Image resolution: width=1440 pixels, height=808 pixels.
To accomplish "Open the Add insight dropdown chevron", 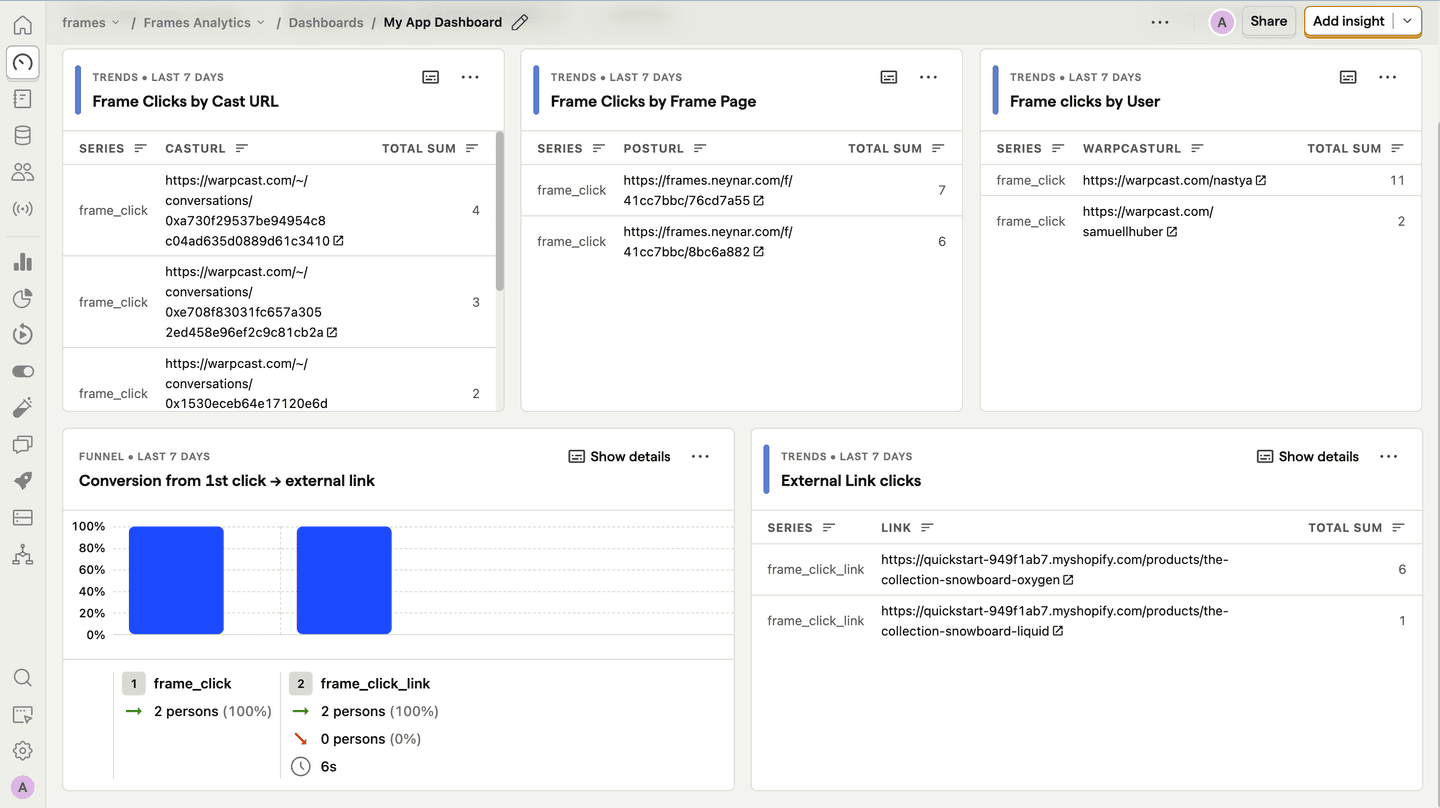I will (x=1407, y=21).
